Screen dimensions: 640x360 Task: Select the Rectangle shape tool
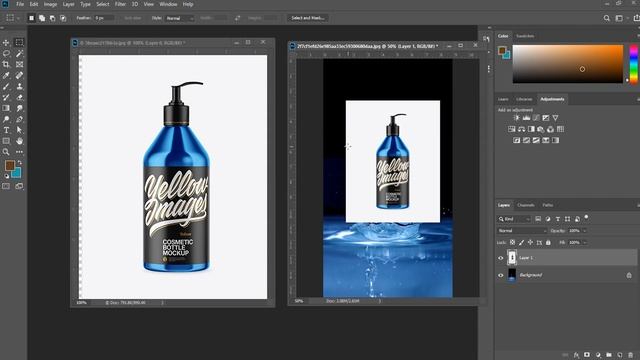coord(6,141)
